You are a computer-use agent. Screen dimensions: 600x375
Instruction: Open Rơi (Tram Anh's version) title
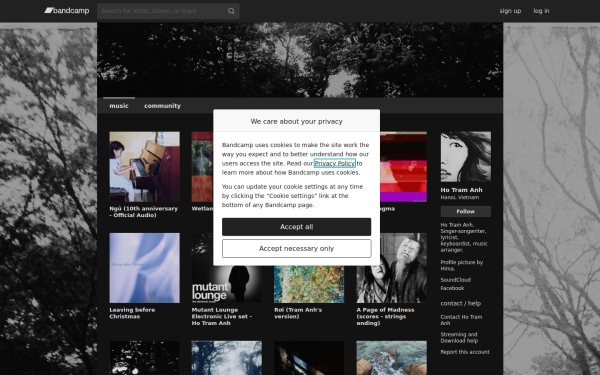click(x=298, y=313)
